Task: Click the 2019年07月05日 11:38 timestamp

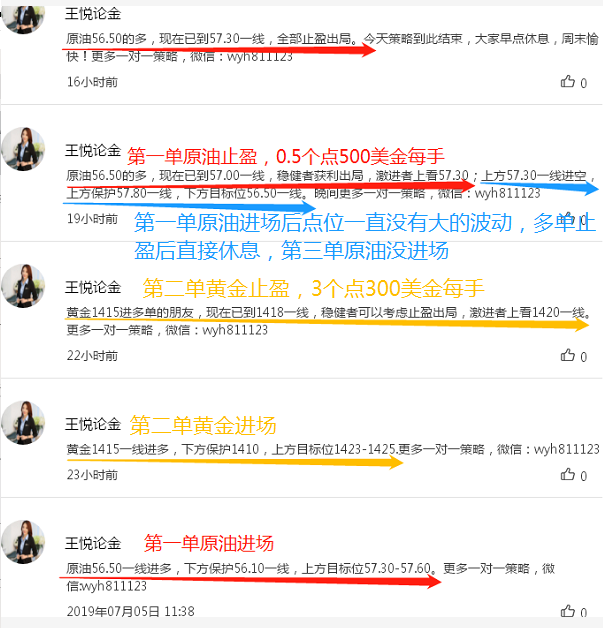Action: pos(131,611)
